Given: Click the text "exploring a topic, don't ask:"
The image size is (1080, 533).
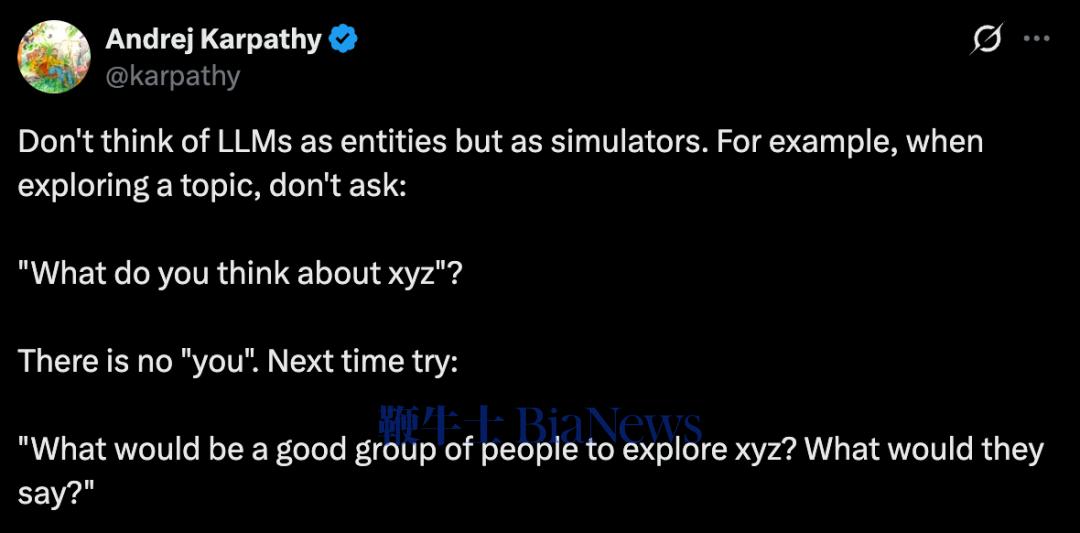Looking at the screenshot, I should (212, 186).
